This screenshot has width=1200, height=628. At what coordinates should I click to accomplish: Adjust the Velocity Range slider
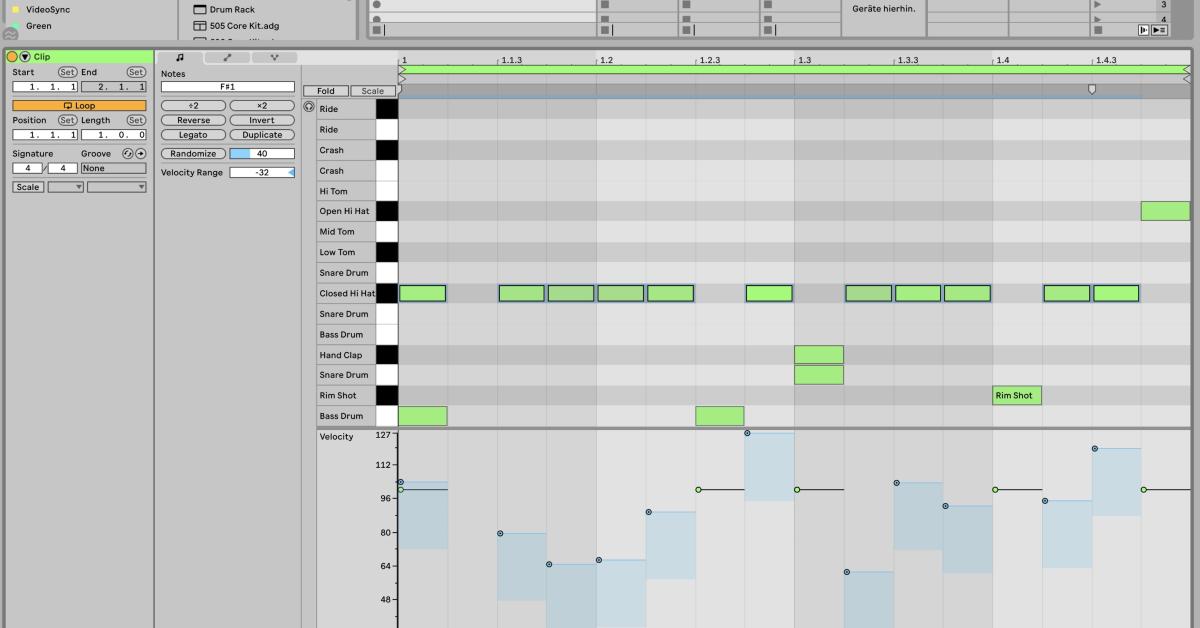click(260, 171)
